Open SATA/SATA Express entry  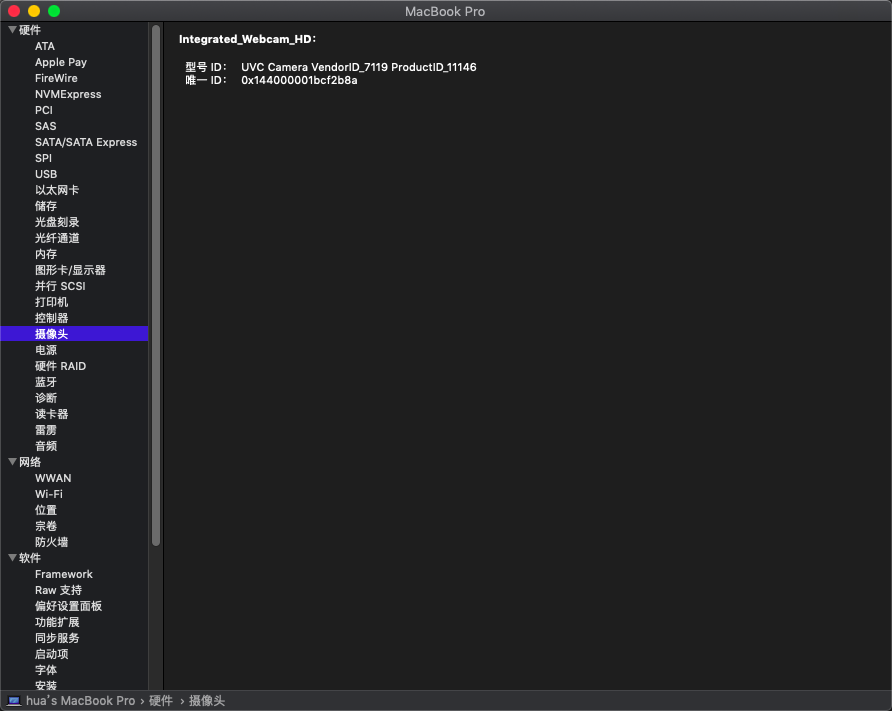pos(86,142)
